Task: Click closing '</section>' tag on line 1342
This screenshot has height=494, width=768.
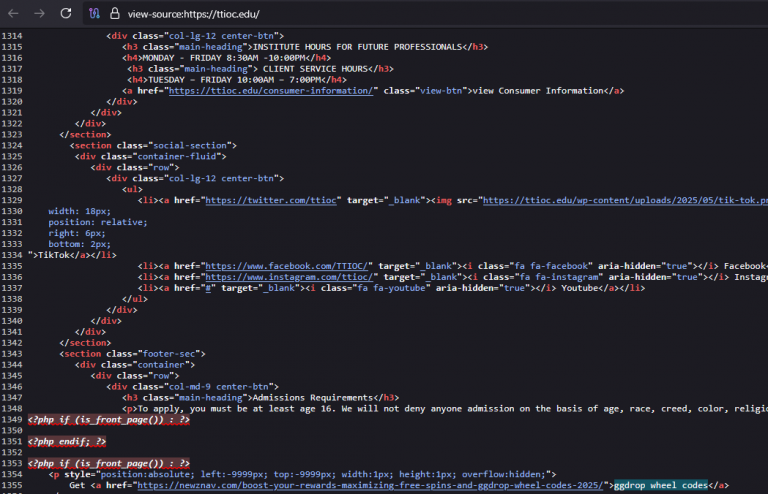Action: click(x=85, y=343)
